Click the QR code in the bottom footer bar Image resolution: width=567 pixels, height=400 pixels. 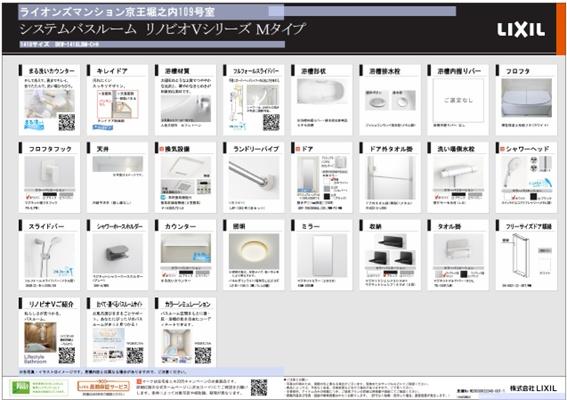tap(259, 387)
